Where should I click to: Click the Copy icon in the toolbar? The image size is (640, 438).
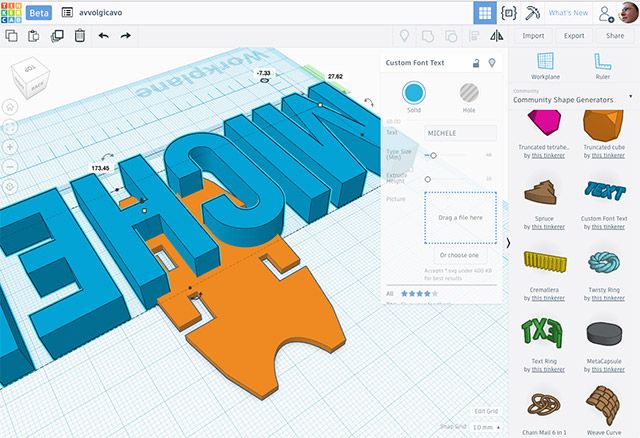pyautogui.click(x=12, y=36)
